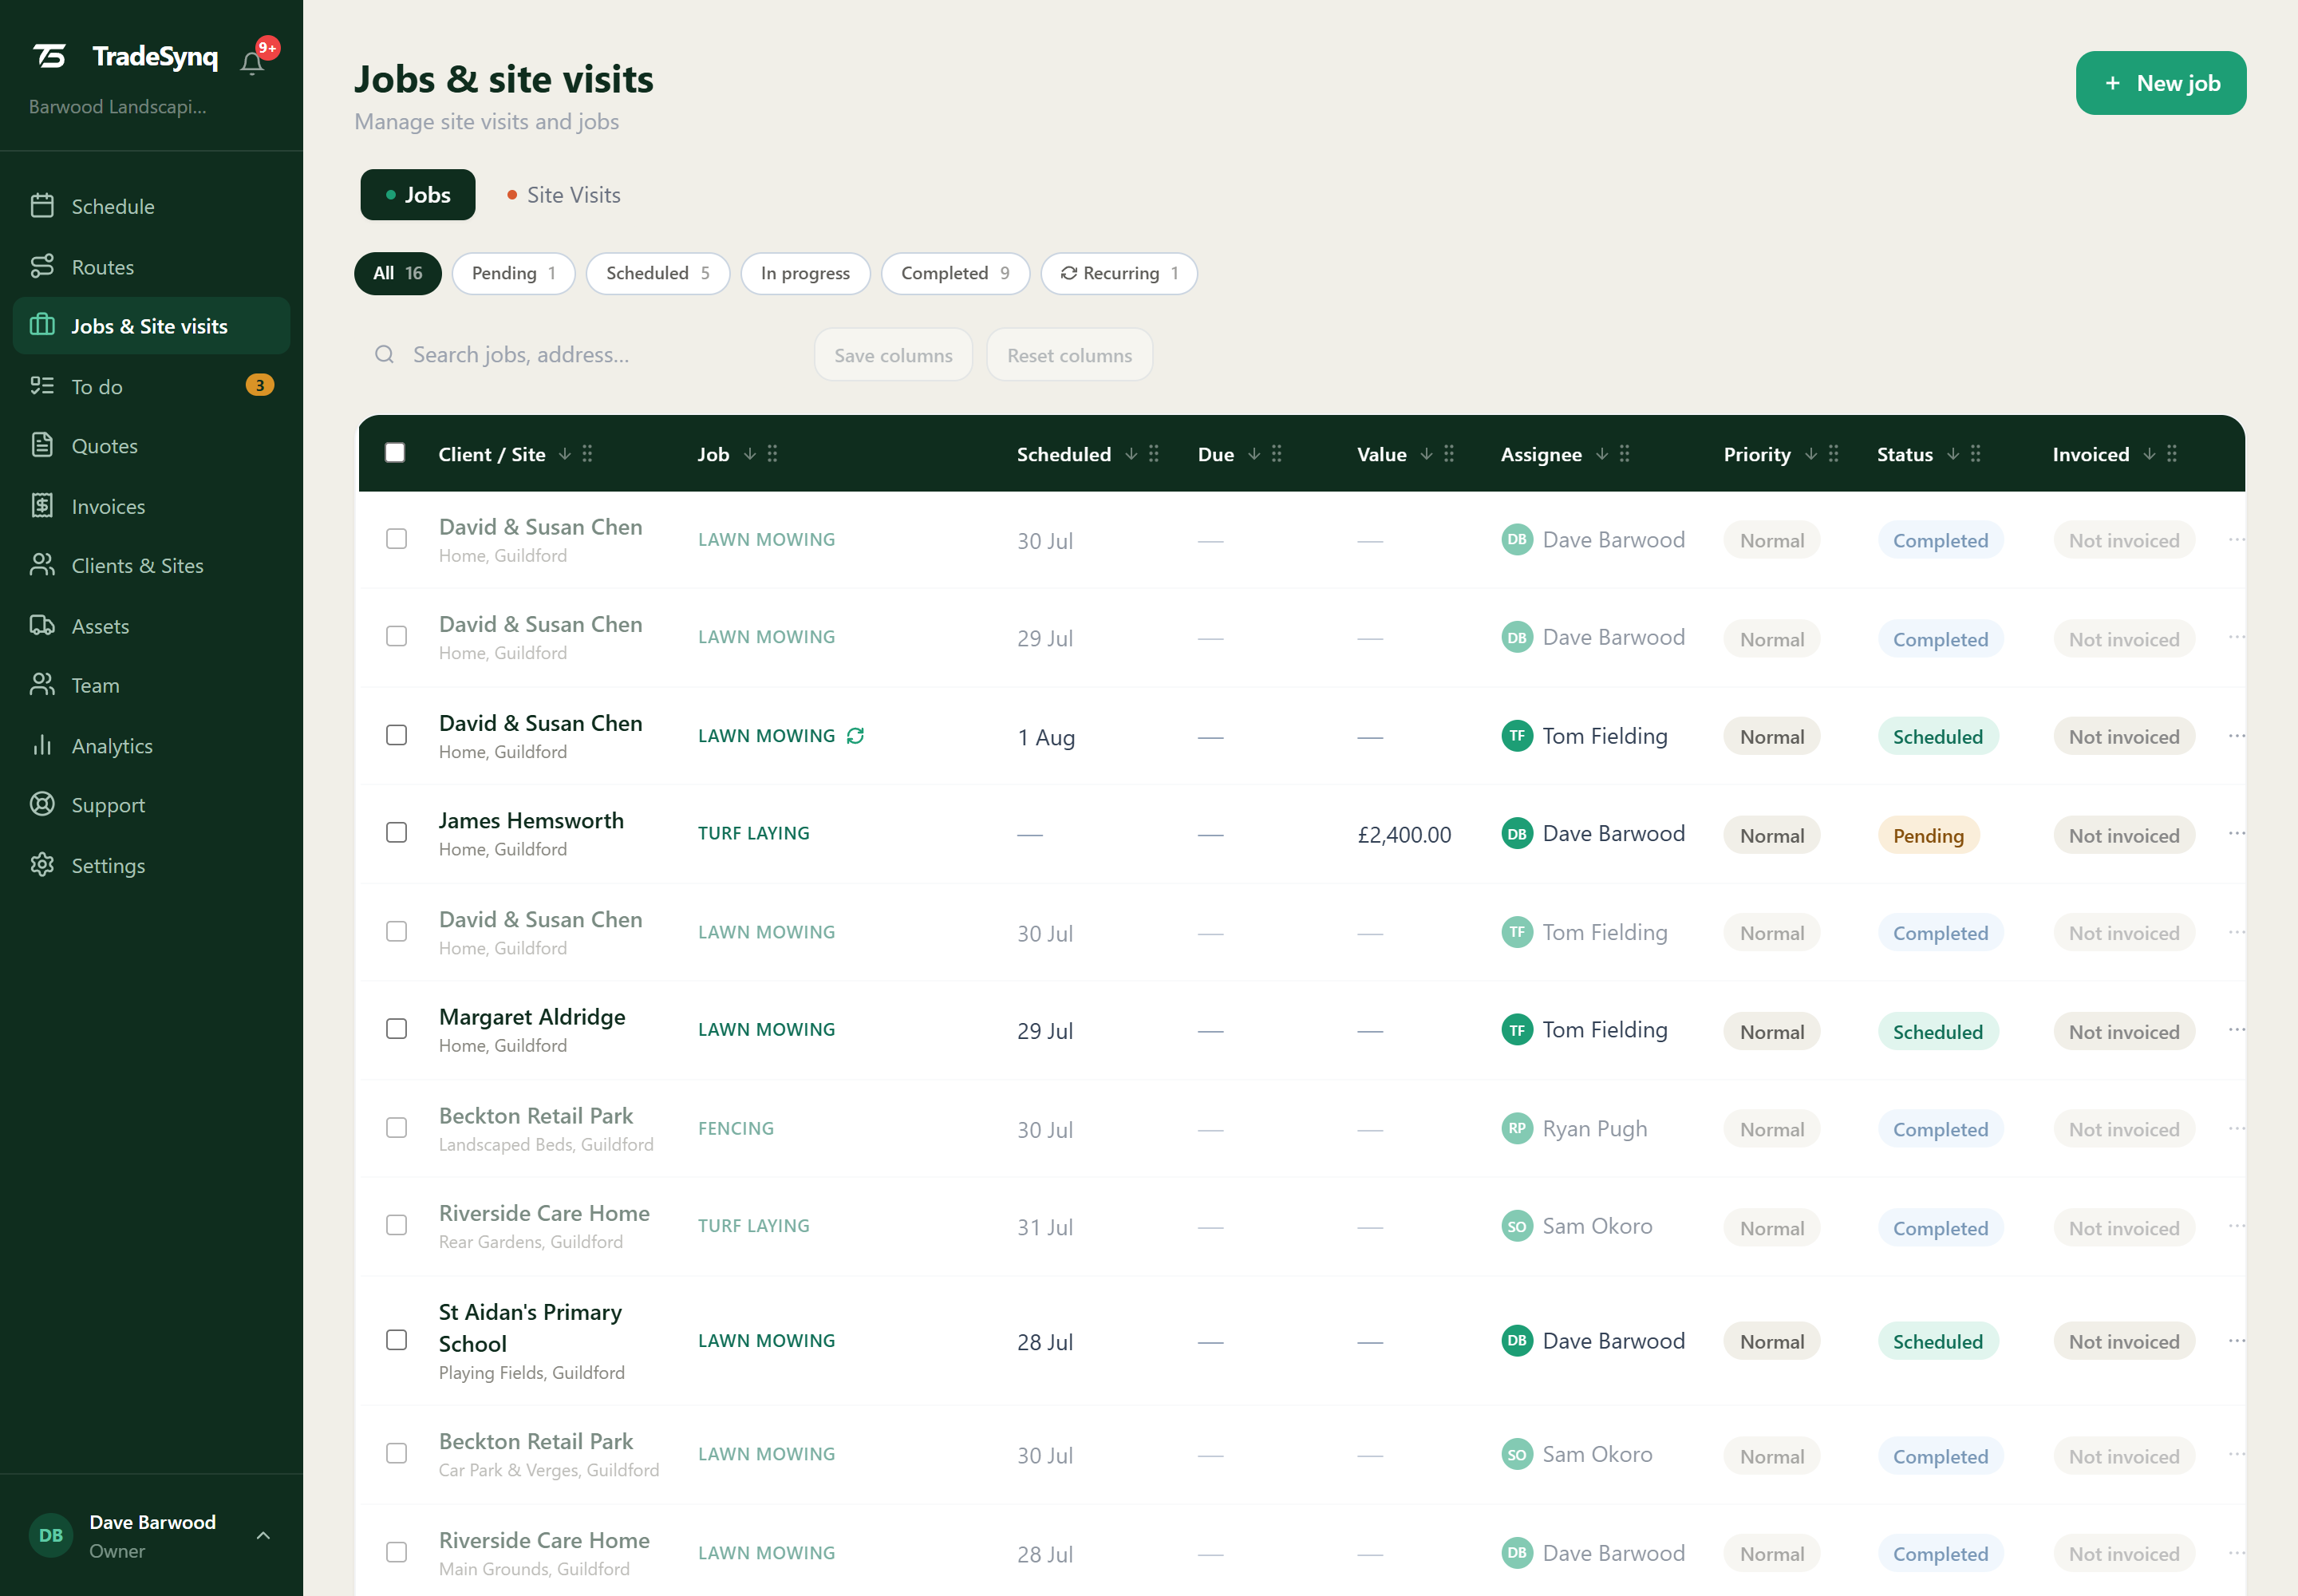Sort by Client / Site arrow
The image size is (2298, 1596).
565,454
